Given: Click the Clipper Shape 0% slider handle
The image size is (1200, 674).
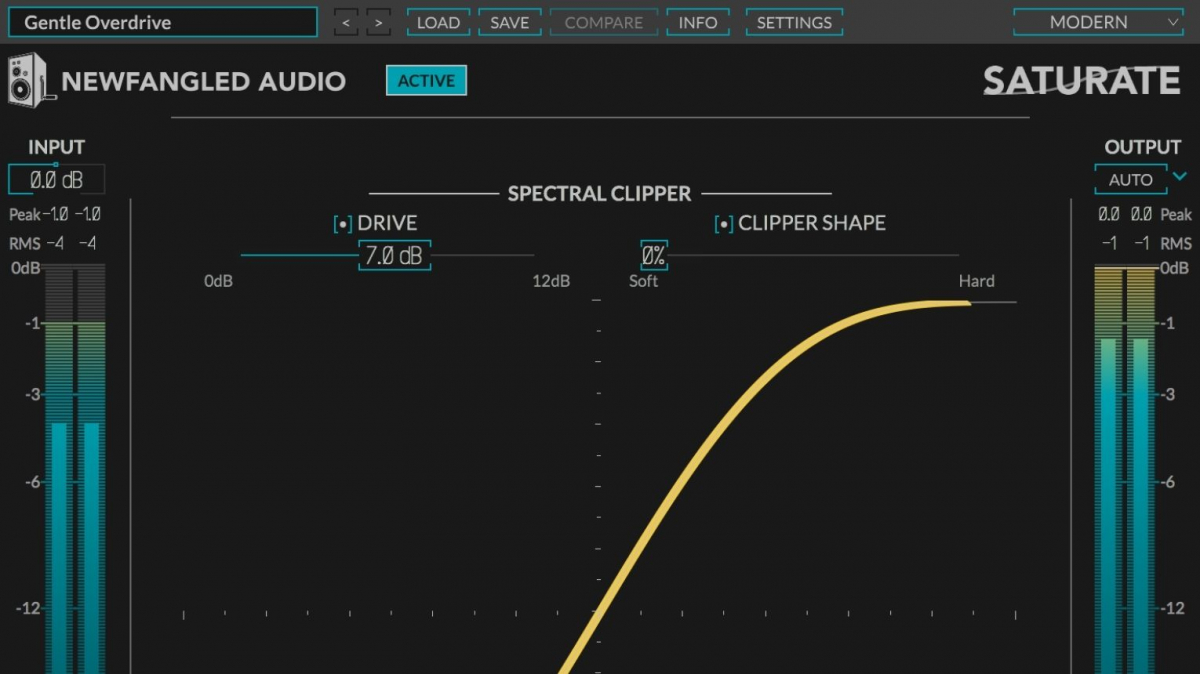Looking at the screenshot, I should (x=653, y=256).
